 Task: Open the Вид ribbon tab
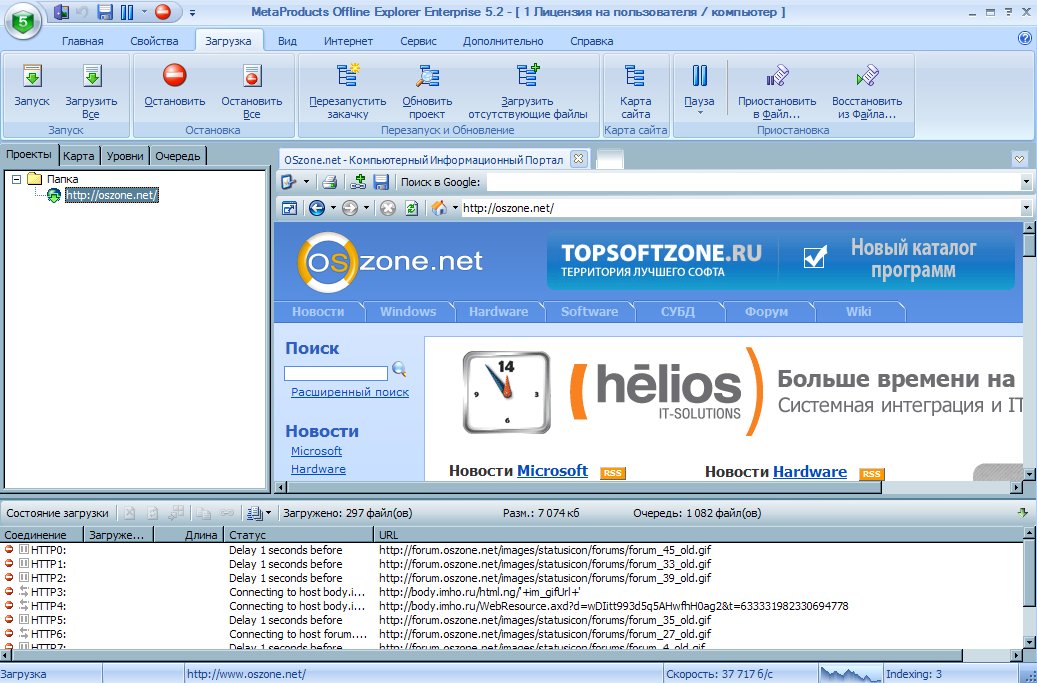coord(287,41)
